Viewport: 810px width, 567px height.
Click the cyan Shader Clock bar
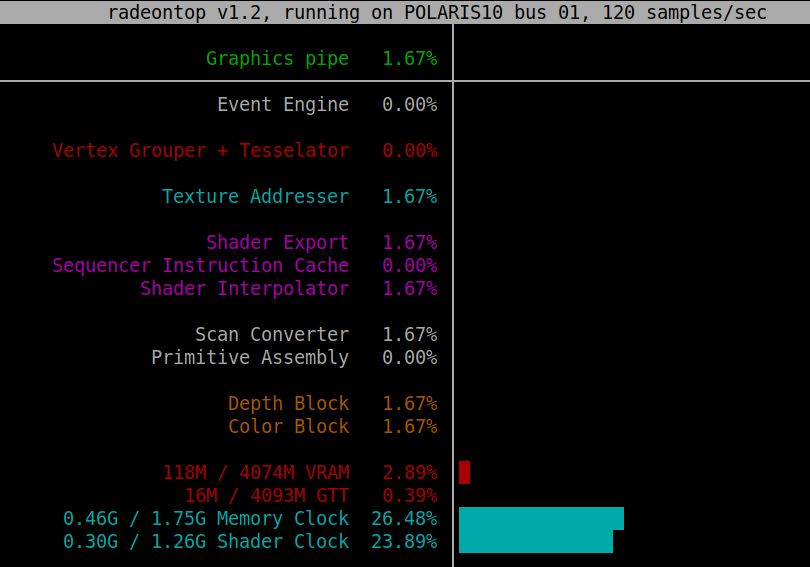(x=536, y=542)
